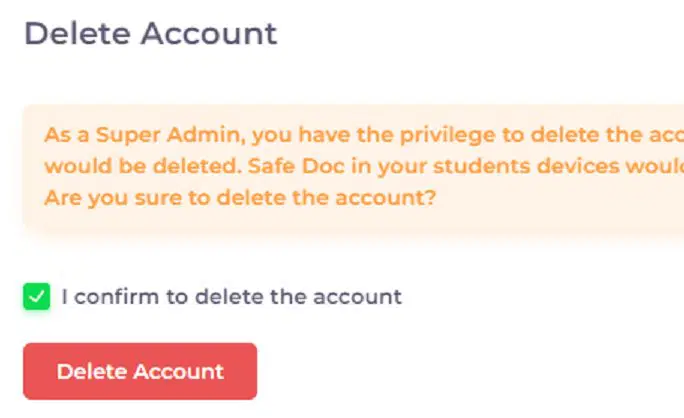Click the Delete Account page heading
This screenshot has height=418, width=684.
(x=150, y=33)
